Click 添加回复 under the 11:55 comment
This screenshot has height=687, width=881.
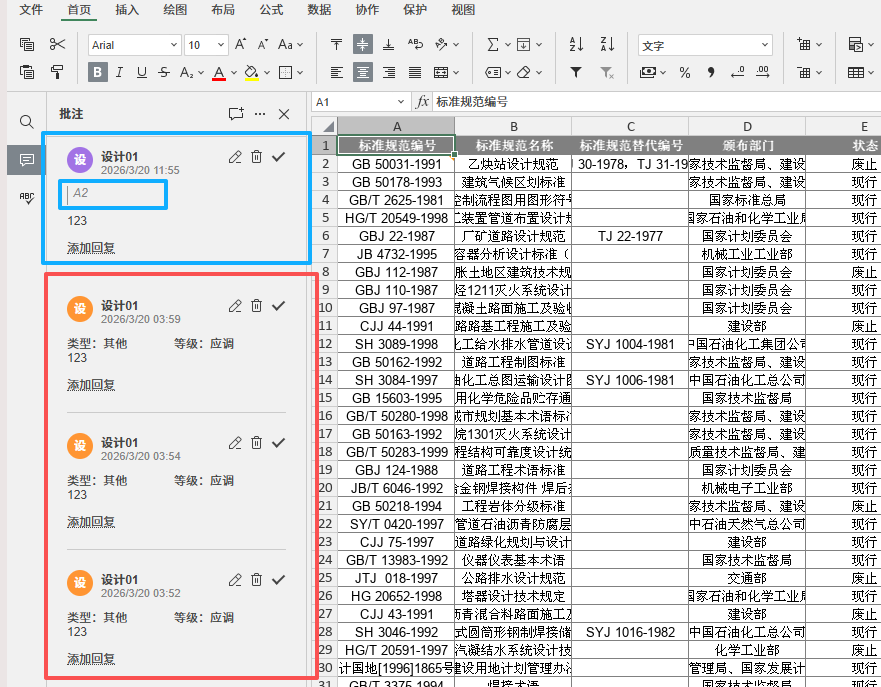(x=91, y=248)
